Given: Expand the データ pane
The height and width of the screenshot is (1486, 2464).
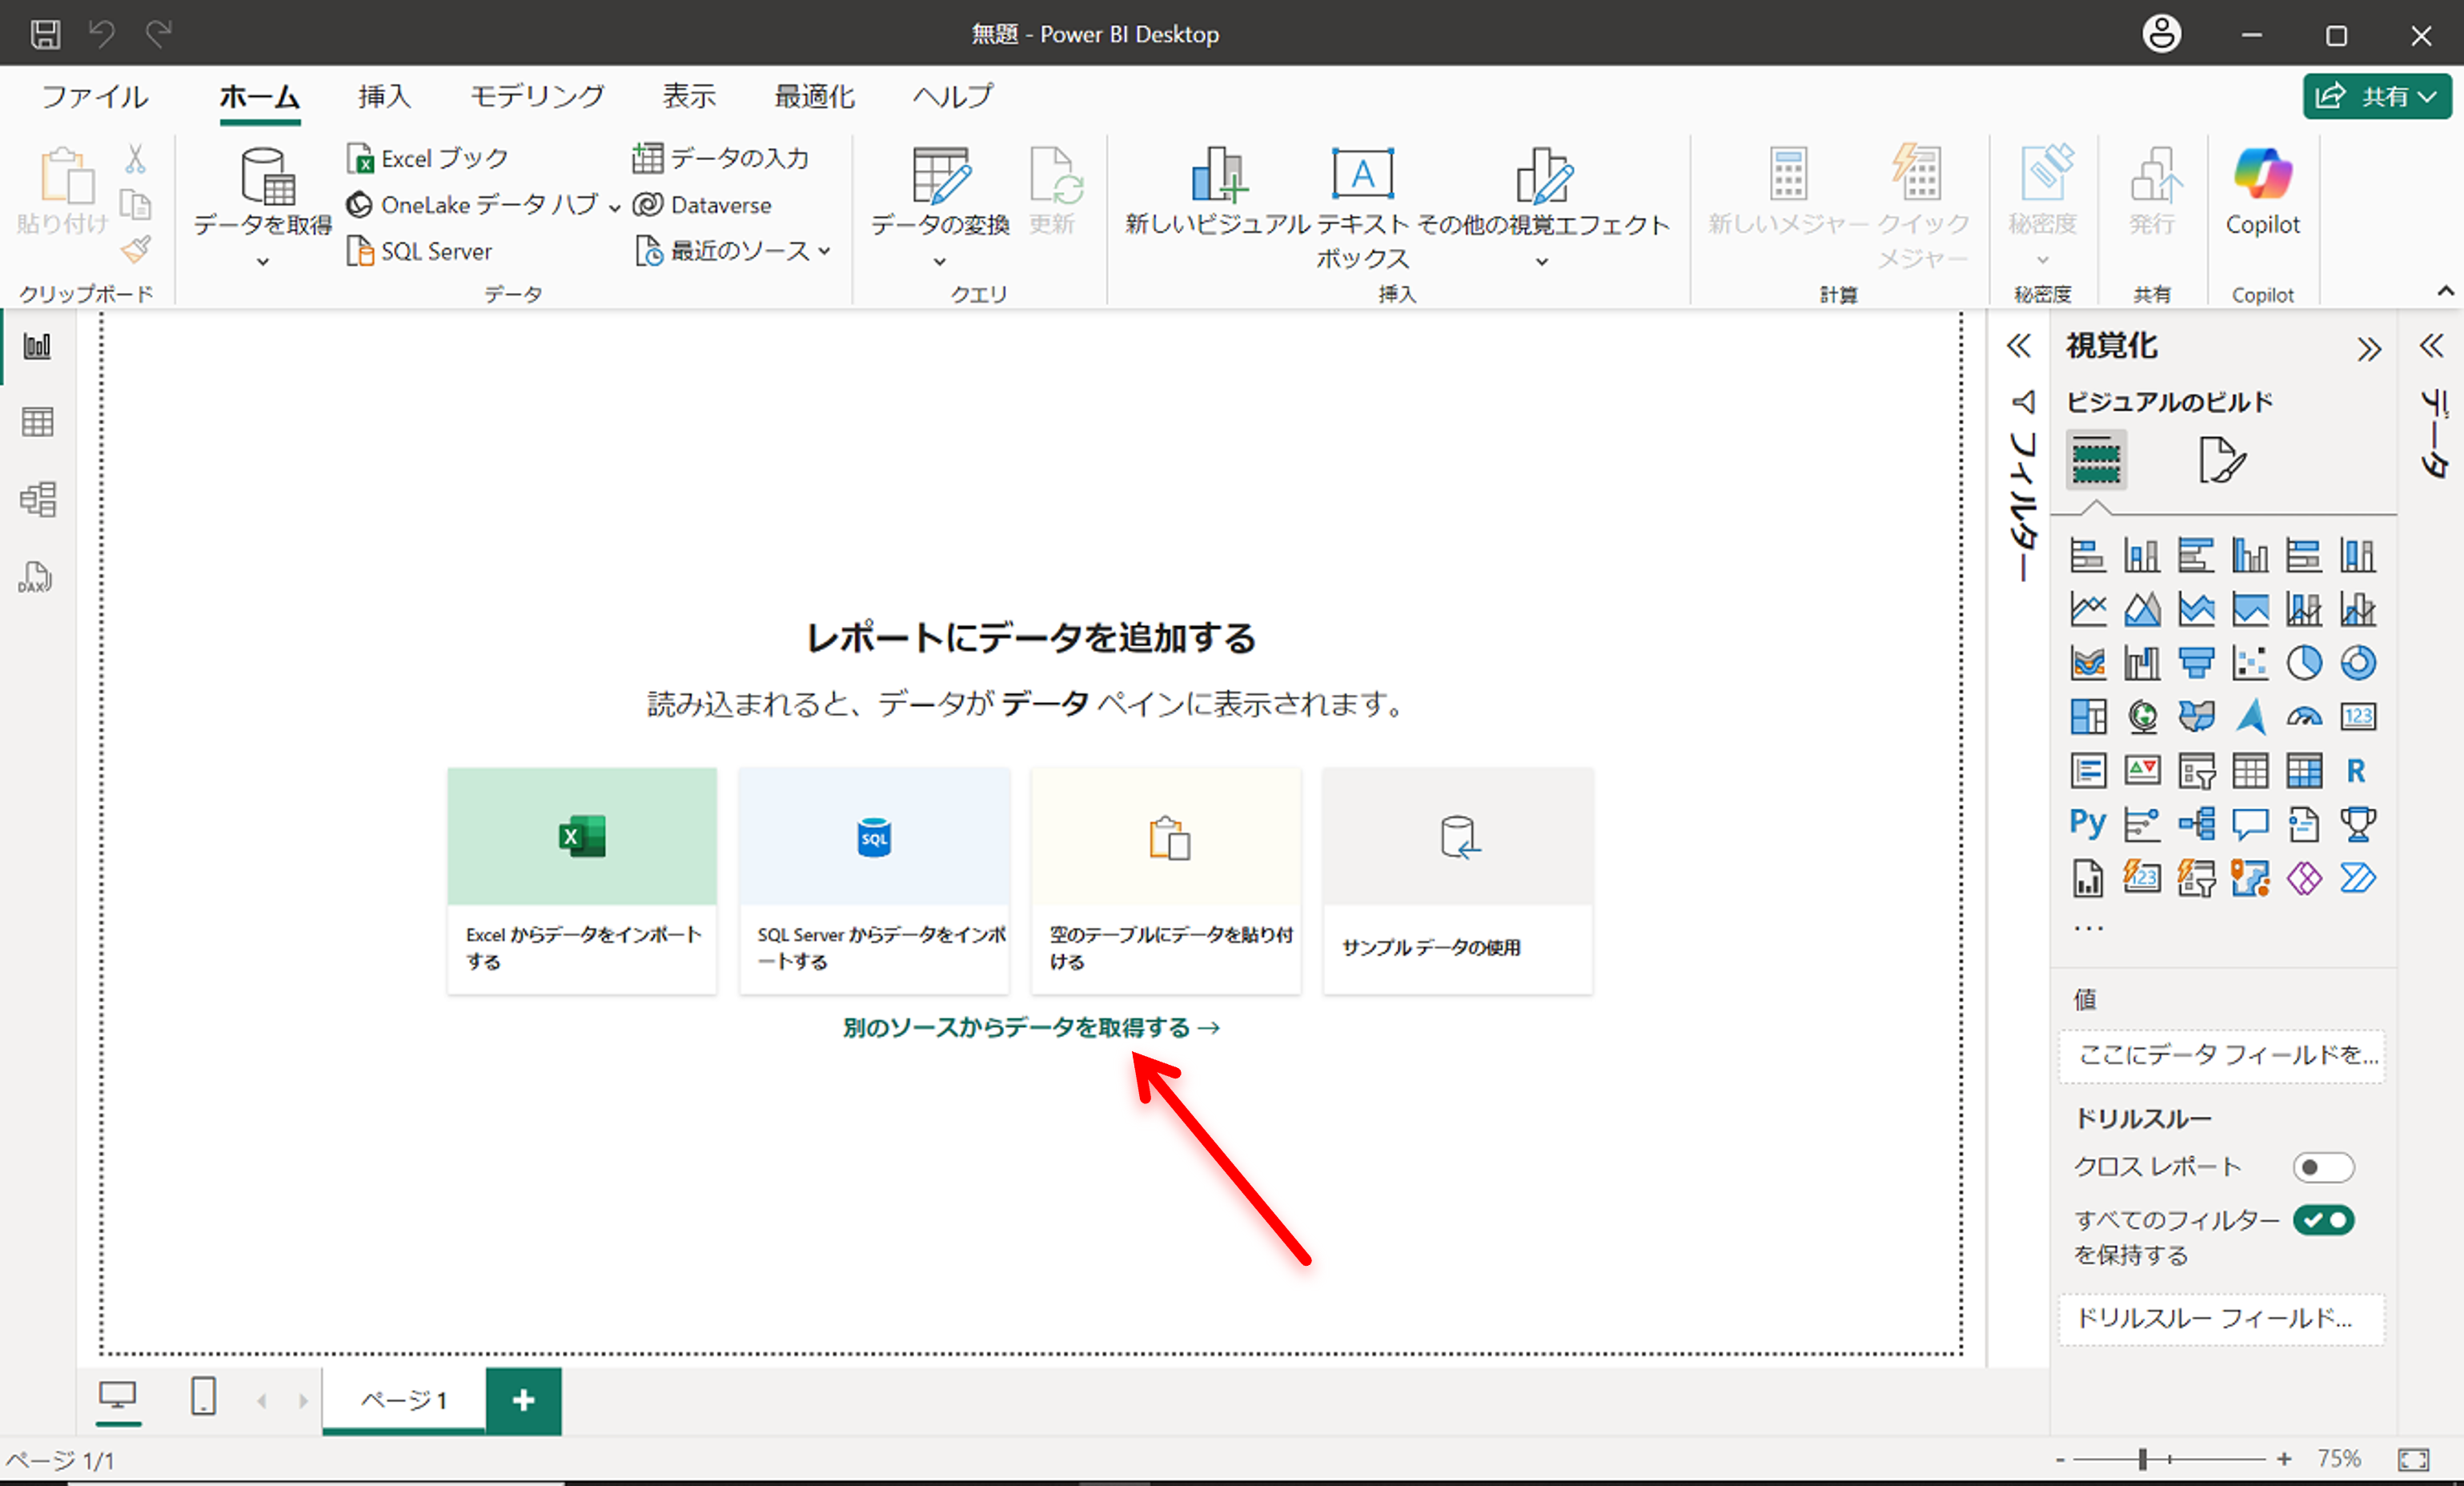Looking at the screenshot, I should click(x=2431, y=346).
